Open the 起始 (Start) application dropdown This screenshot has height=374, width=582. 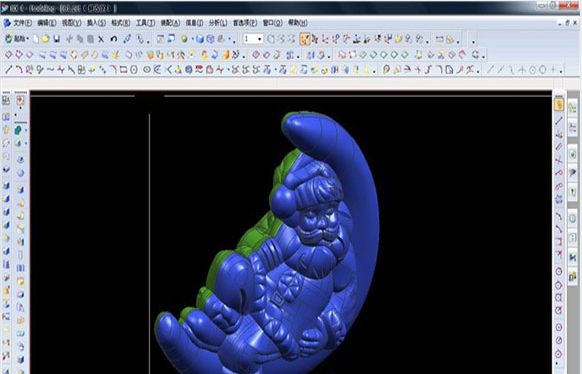tap(17, 39)
